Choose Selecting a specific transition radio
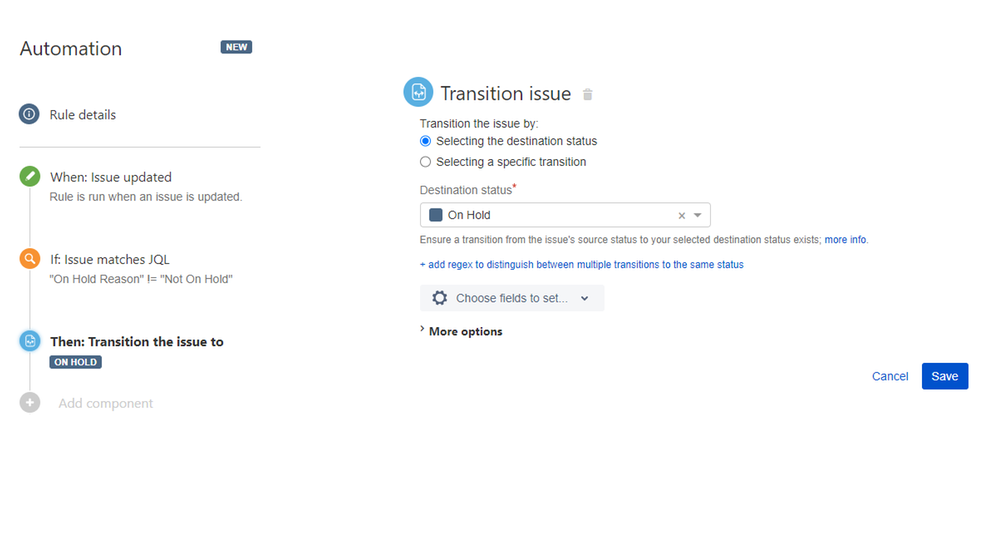 [x=425, y=162]
